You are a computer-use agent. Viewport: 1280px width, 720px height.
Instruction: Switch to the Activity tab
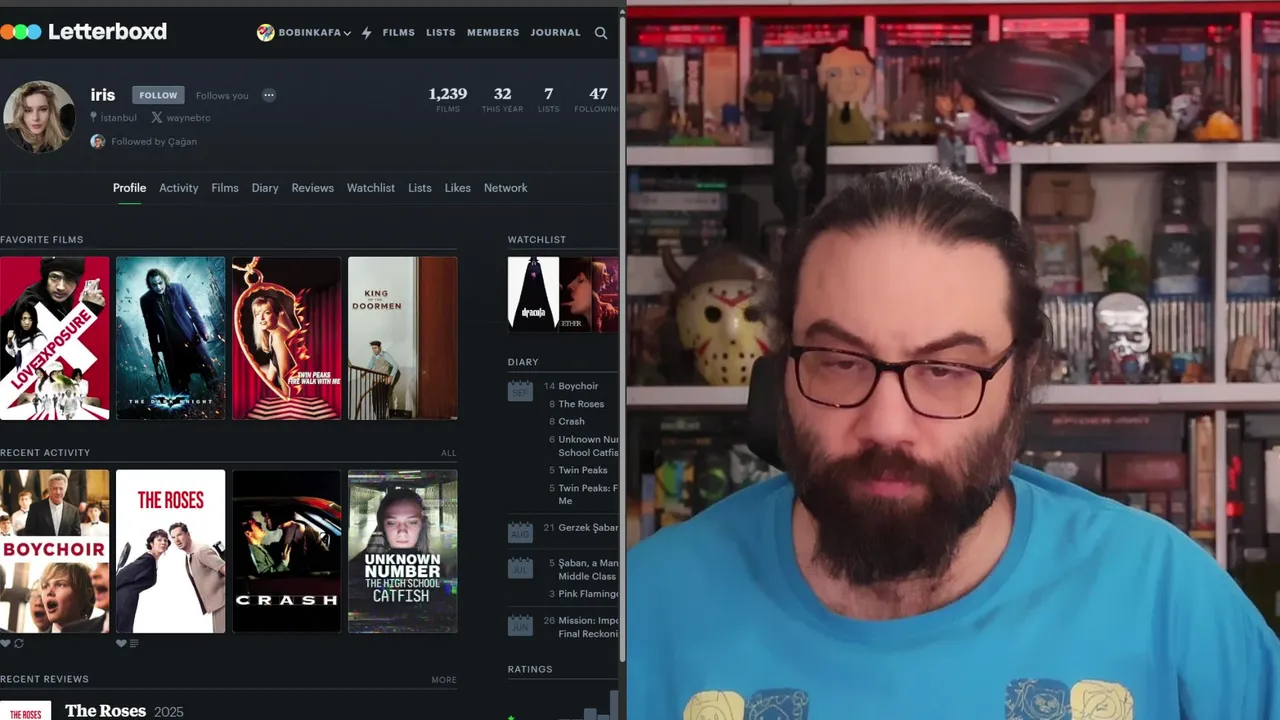coord(179,188)
